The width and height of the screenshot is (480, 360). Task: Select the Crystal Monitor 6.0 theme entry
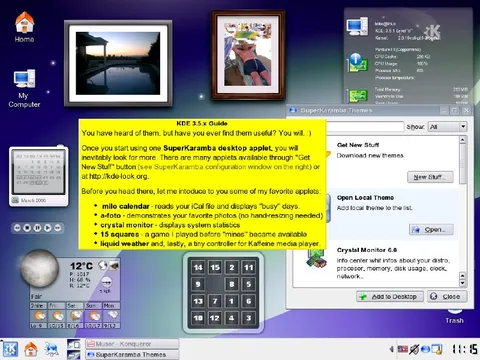coord(376,263)
